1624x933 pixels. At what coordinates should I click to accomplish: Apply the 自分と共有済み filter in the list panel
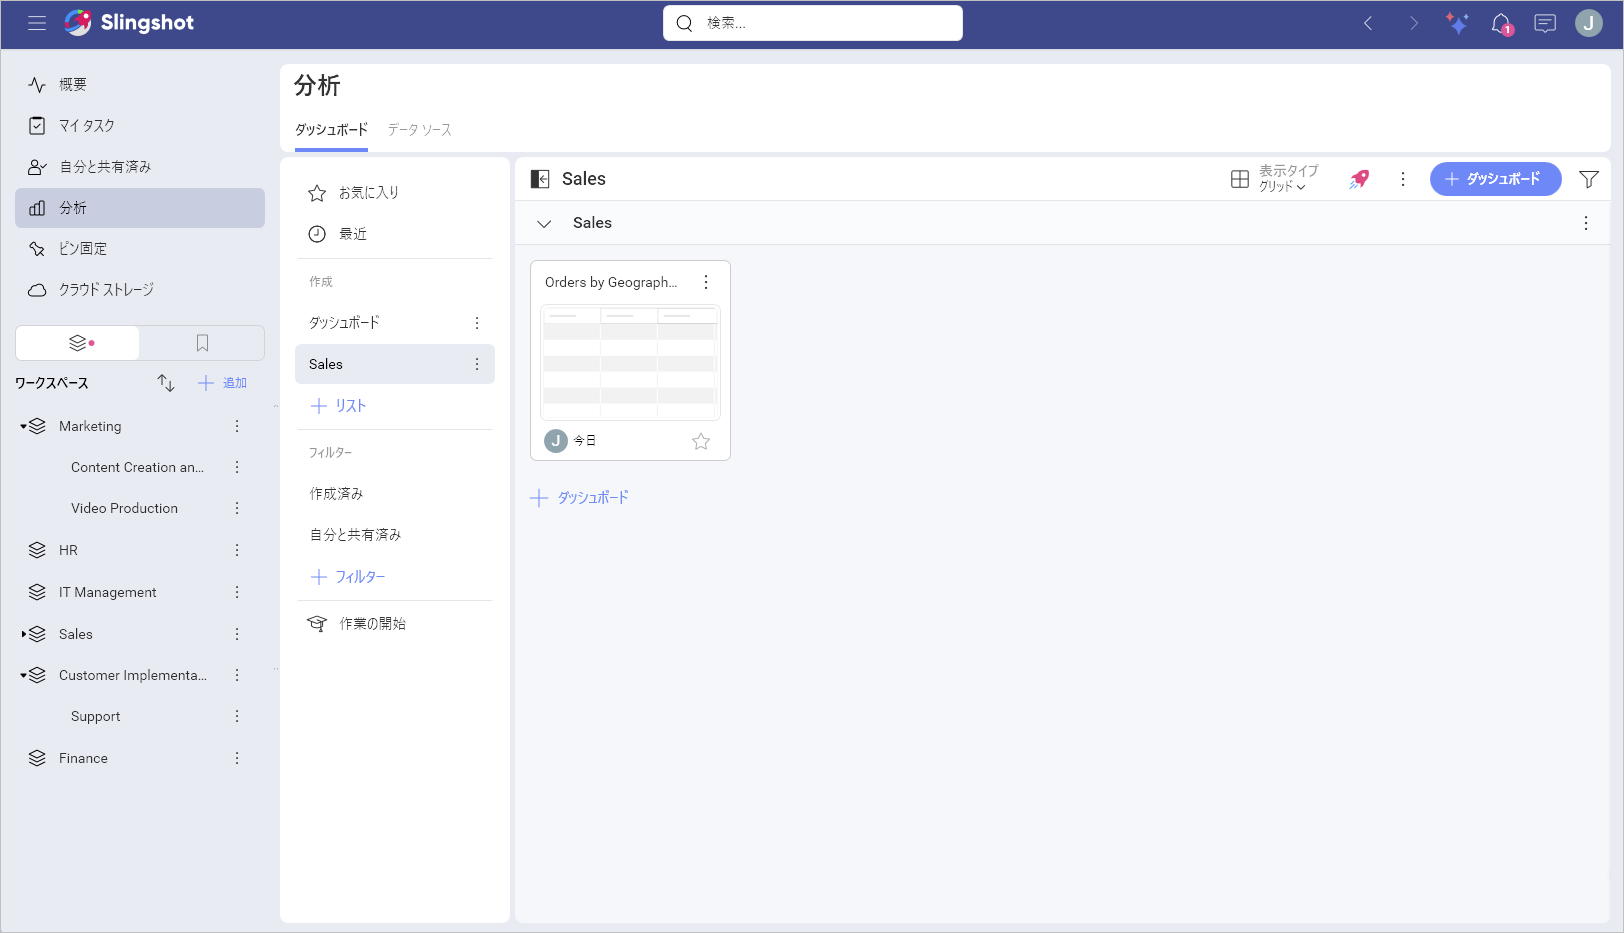coord(395,535)
